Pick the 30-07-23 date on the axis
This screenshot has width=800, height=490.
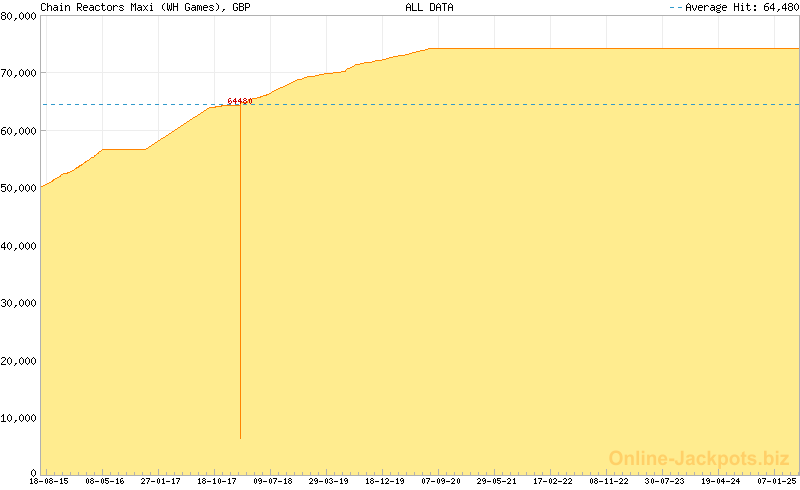click(x=665, y=481)
